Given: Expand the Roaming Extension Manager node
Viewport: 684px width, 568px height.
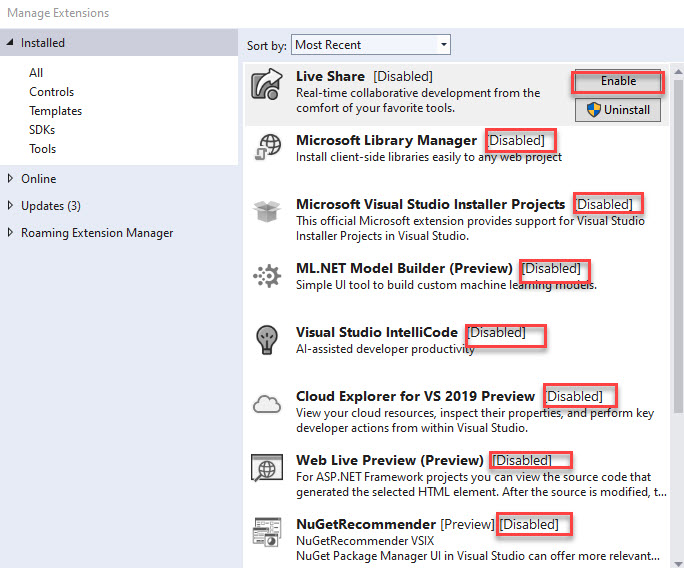Looking at the screenshot, I should coord(10,233).
